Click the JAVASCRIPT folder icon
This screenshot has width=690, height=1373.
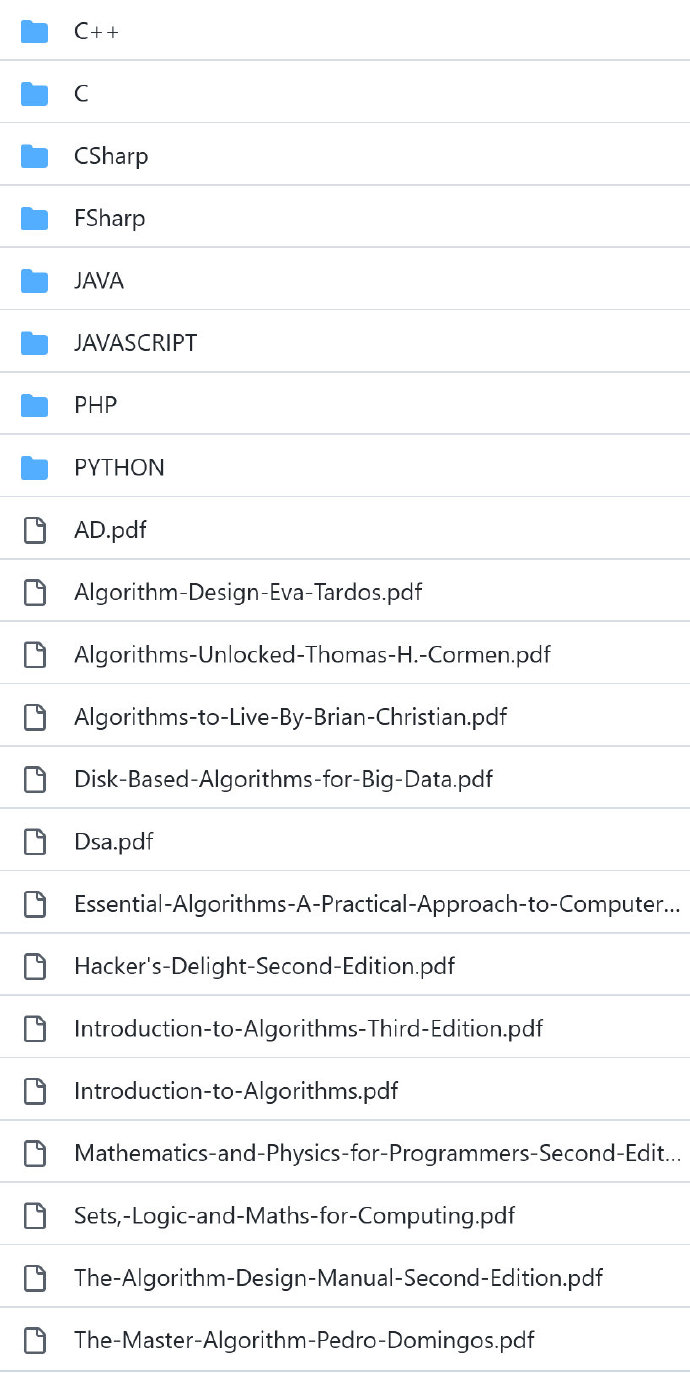pos(34,343)
